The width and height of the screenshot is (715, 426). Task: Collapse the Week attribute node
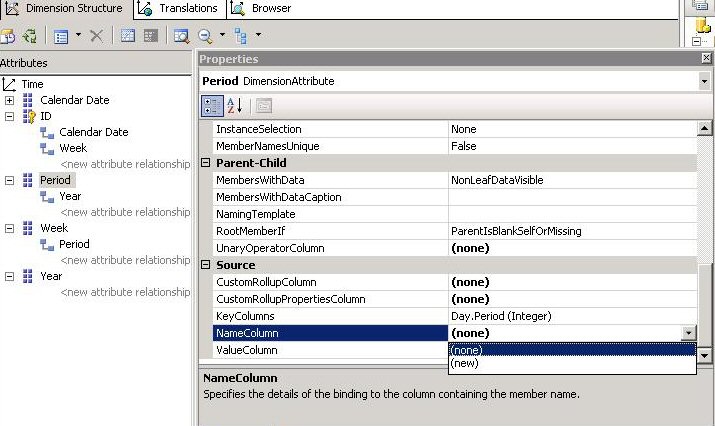pyautogui.click(x=9, y=229)
